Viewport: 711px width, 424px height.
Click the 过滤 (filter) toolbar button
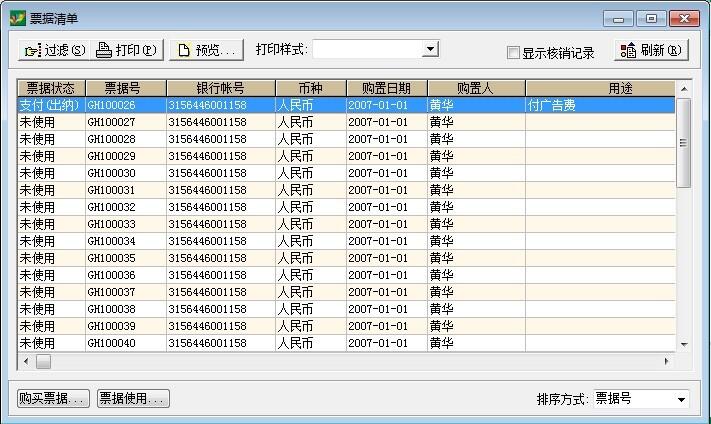click(x=54, y=50)
